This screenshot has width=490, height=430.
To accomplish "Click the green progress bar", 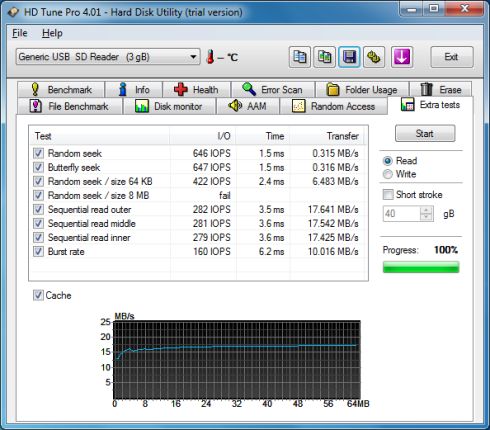I will [x=421, y=267].
